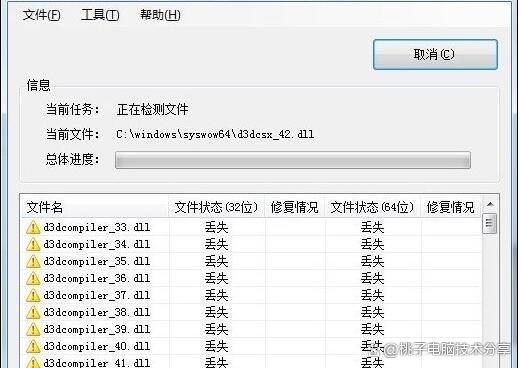The width and height of the screenshot is (521, 368).
Task: Click warning icon for d3dcompiler_35.dll
Action: (x=33, y=261)
